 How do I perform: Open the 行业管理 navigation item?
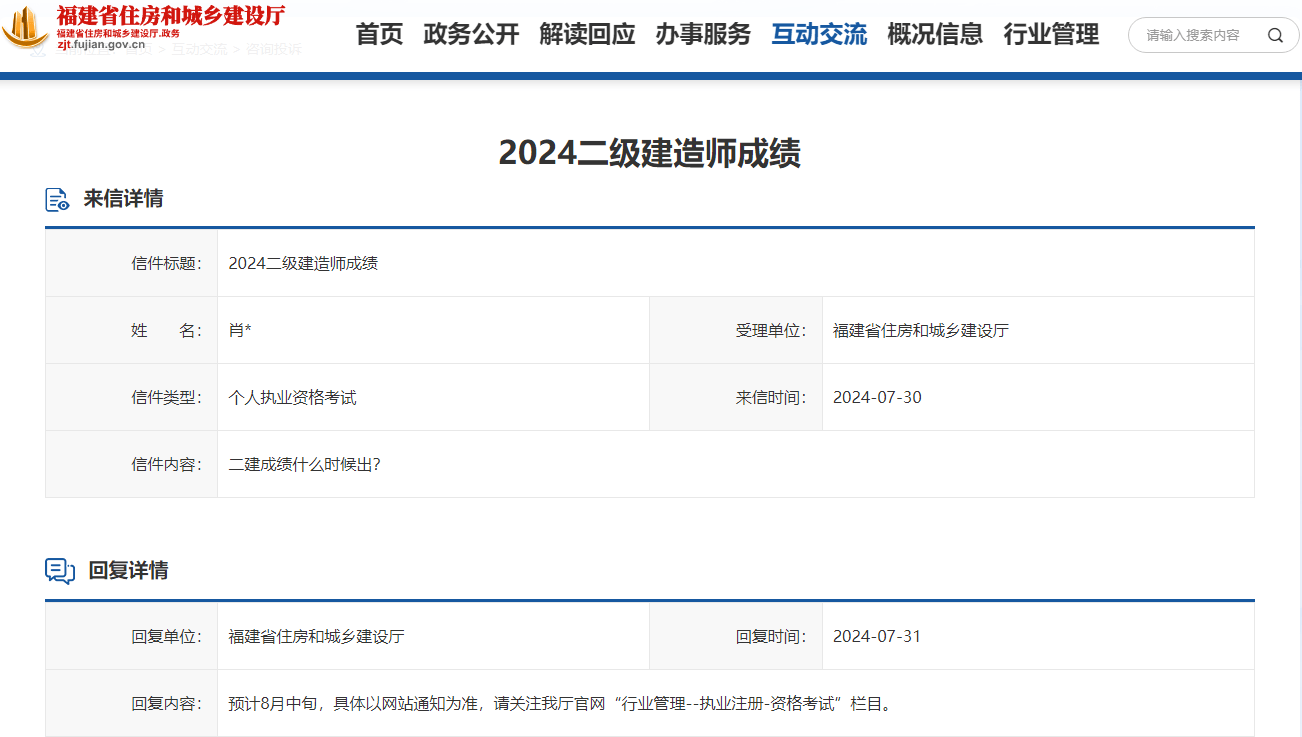pos(1050,34)
